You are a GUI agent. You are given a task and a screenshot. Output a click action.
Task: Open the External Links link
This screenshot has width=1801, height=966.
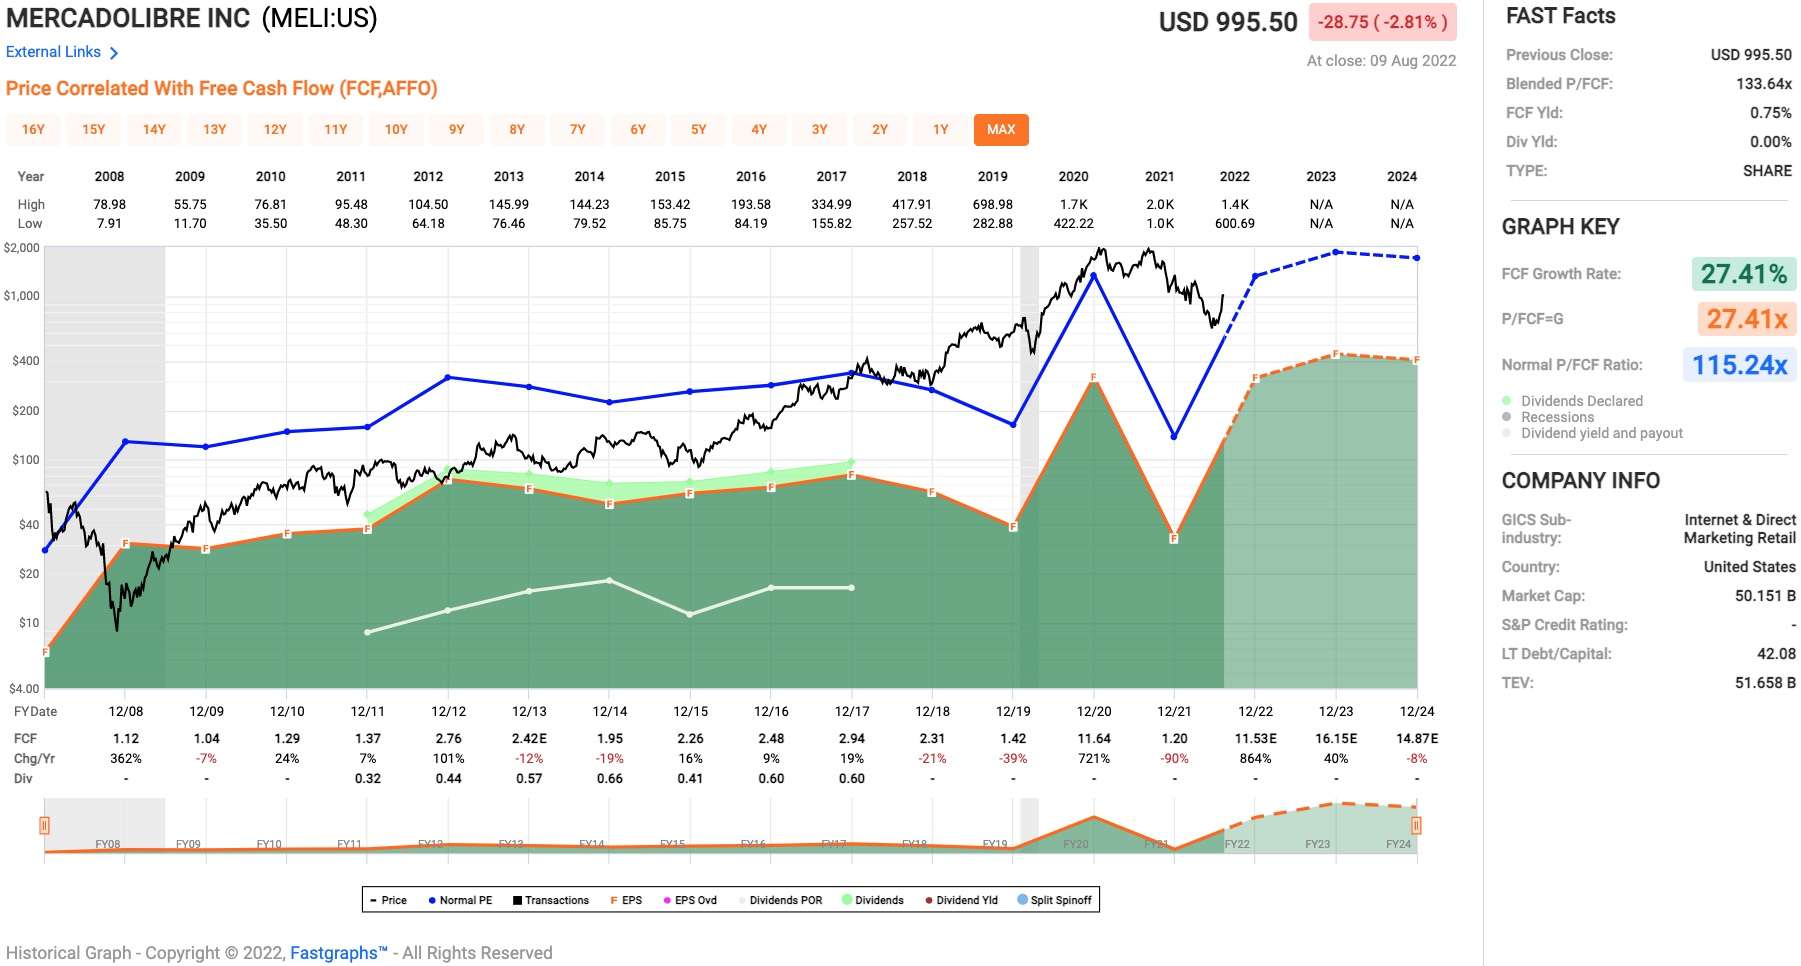click(x=54, y=52)
